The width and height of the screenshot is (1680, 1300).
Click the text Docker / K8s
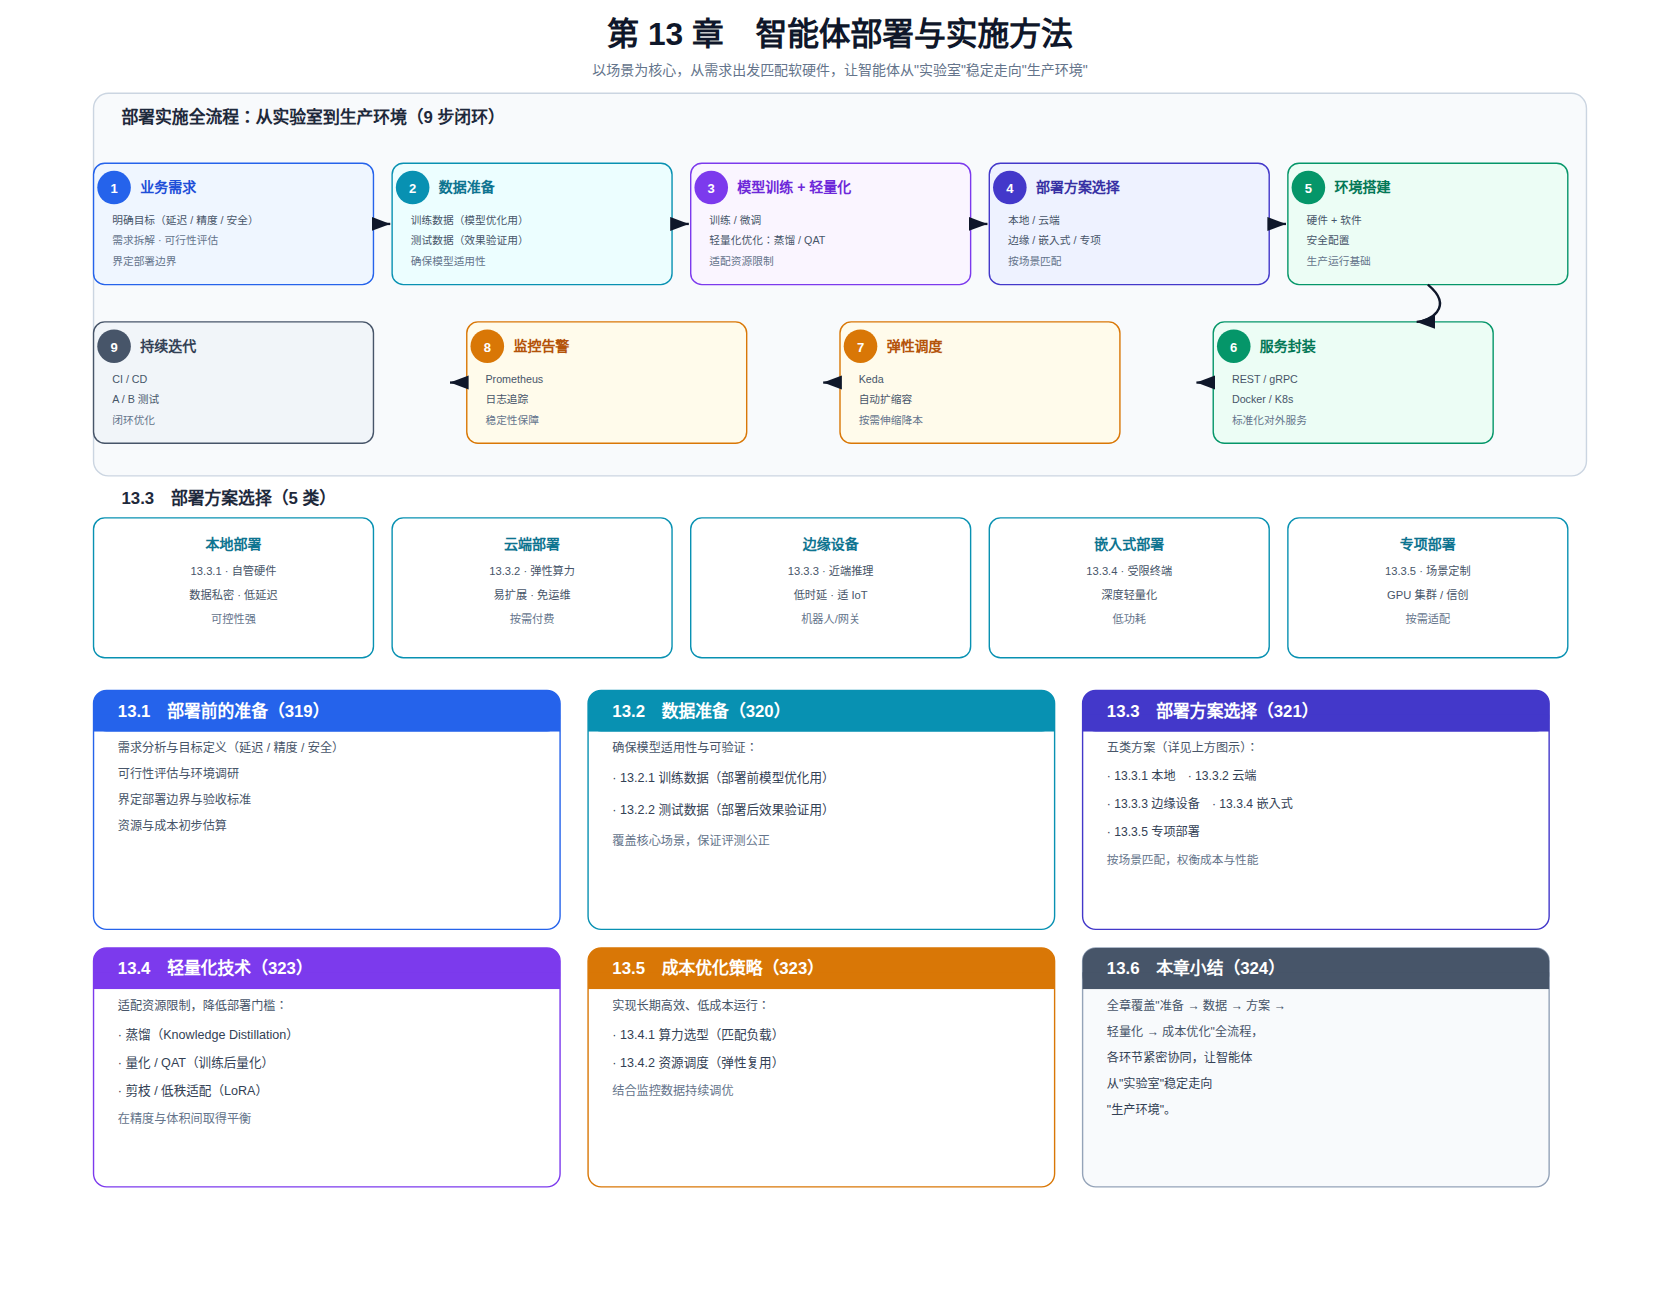pyautogui.click(x=1262, y=399)
